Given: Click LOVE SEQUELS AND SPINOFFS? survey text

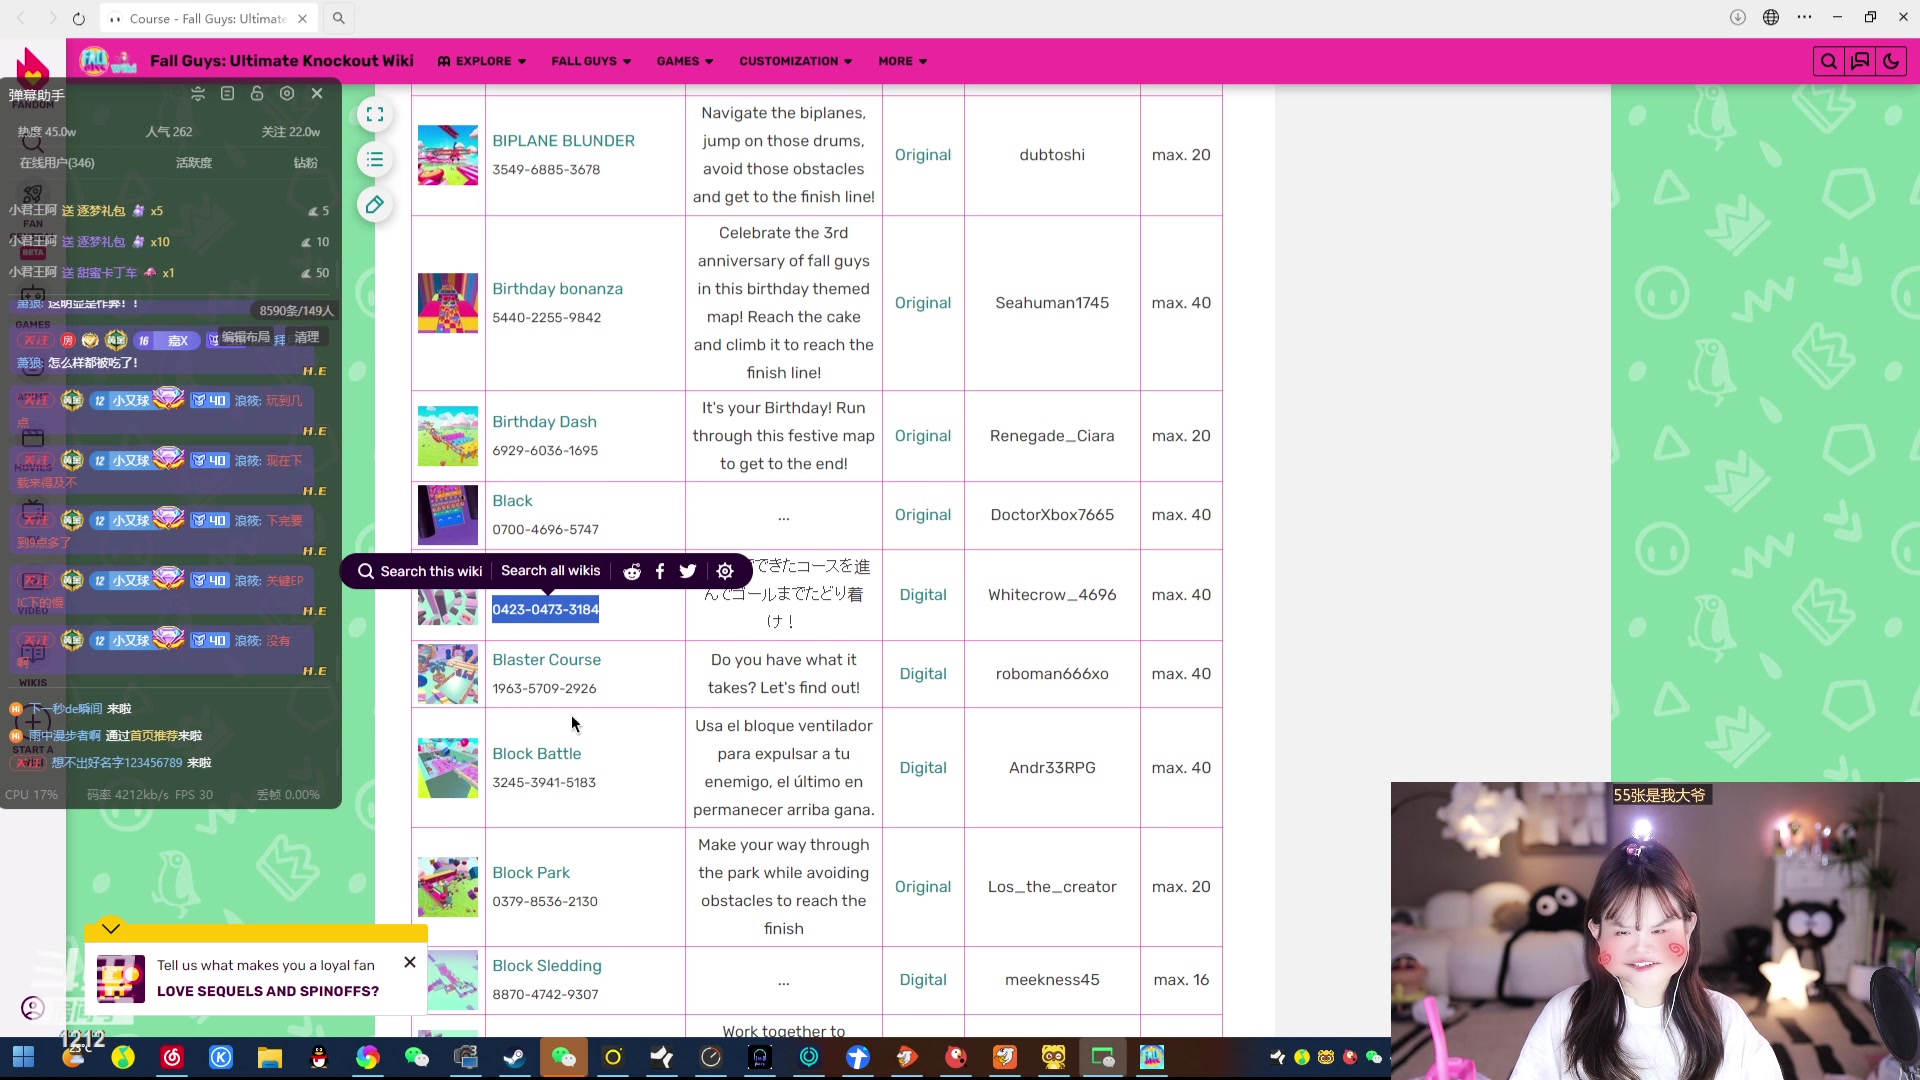Looking at the screenshot, I should (268, 991).
